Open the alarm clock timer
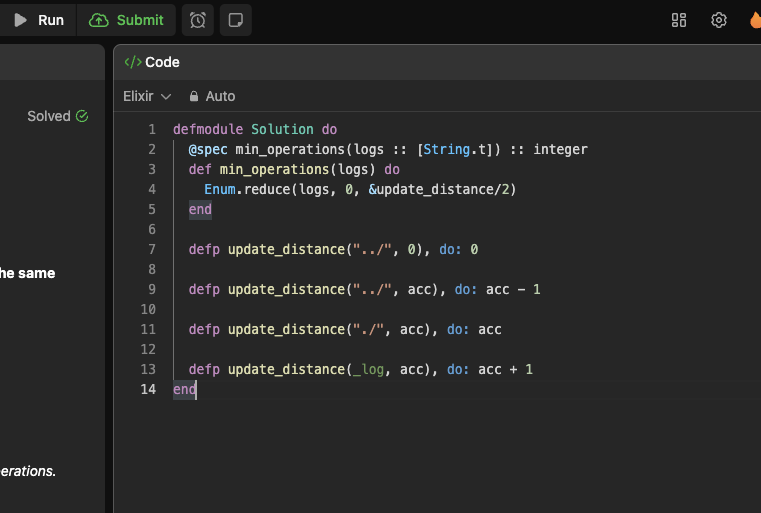761x513 pixels. [x=198, y=20]
